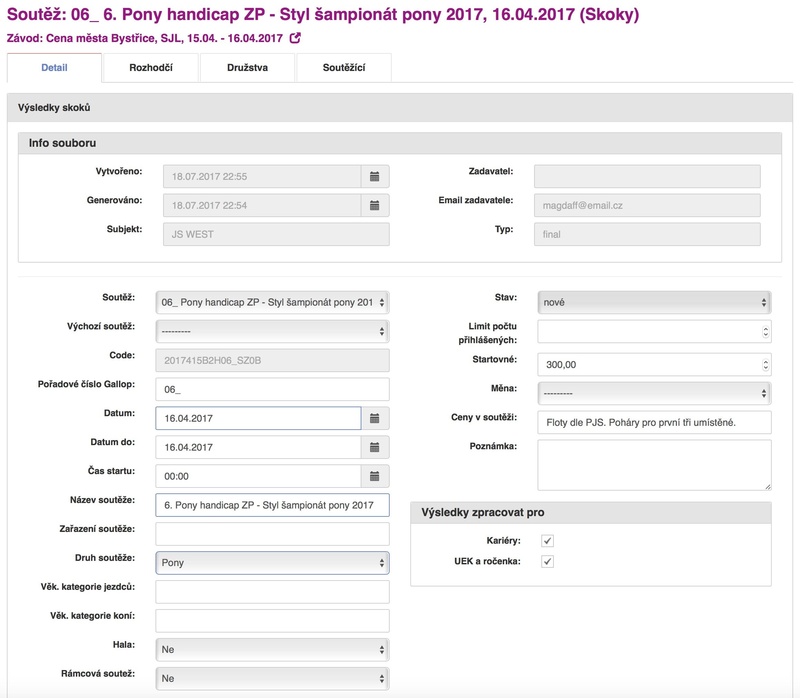The height and width of the screenshot is (698, 800).
Task: Switch to the Rozhodčí tab
Action: (x=150, y=68)
